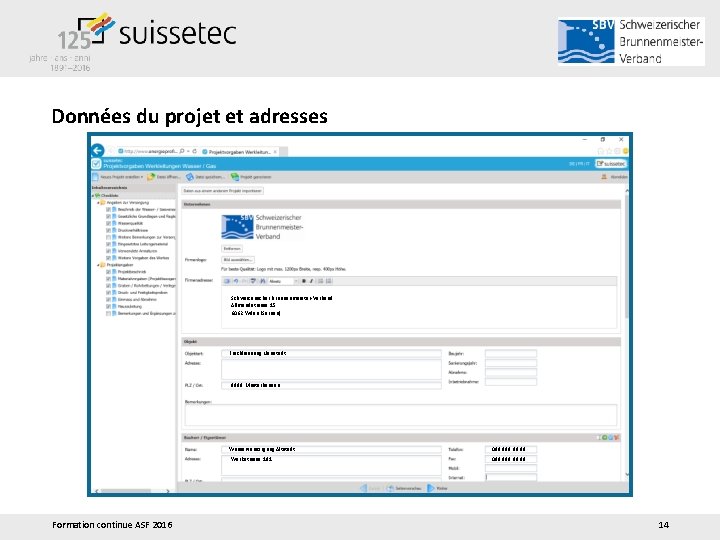720x540 pixels.
Task: Click green add icon in Bauherr section header
Action: tap(605, 438)
